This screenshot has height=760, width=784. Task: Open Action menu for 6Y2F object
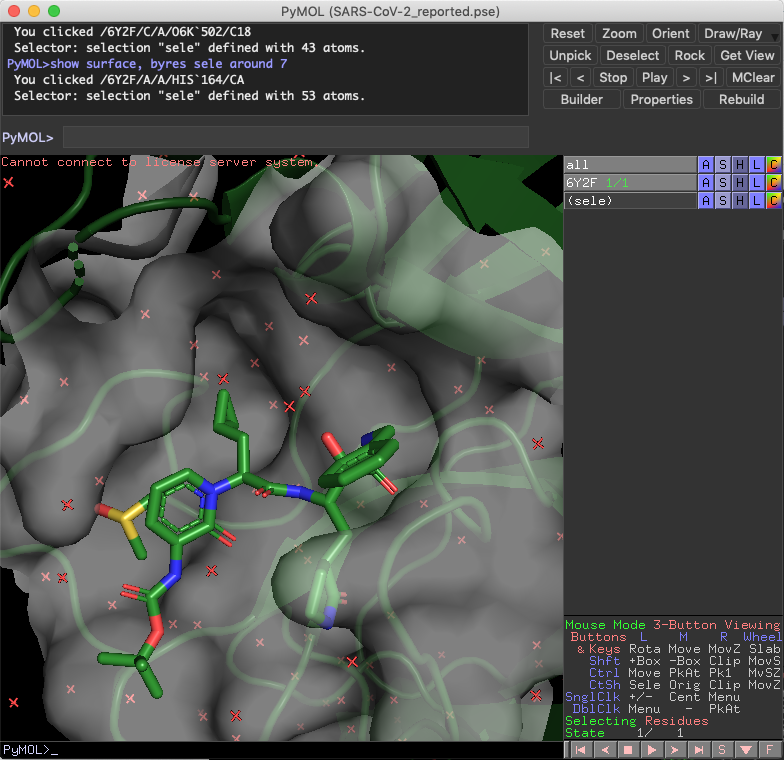706,182
